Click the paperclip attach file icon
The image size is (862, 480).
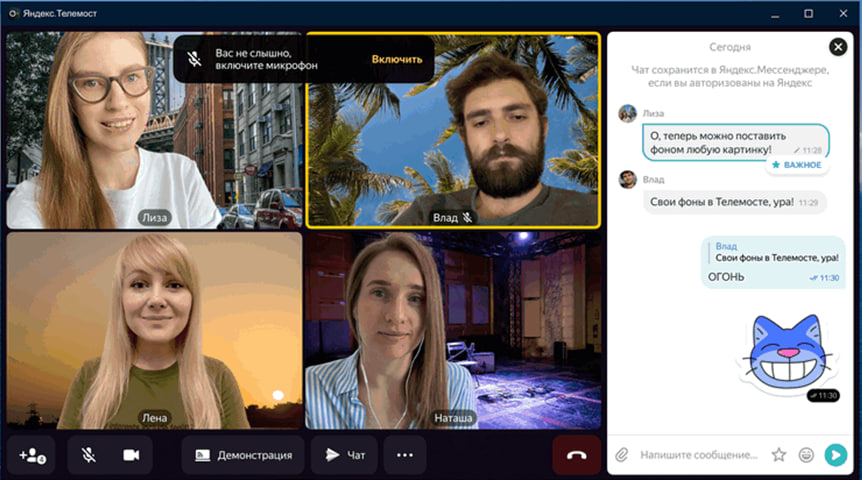pyautogui.click(x=621, y=455)
